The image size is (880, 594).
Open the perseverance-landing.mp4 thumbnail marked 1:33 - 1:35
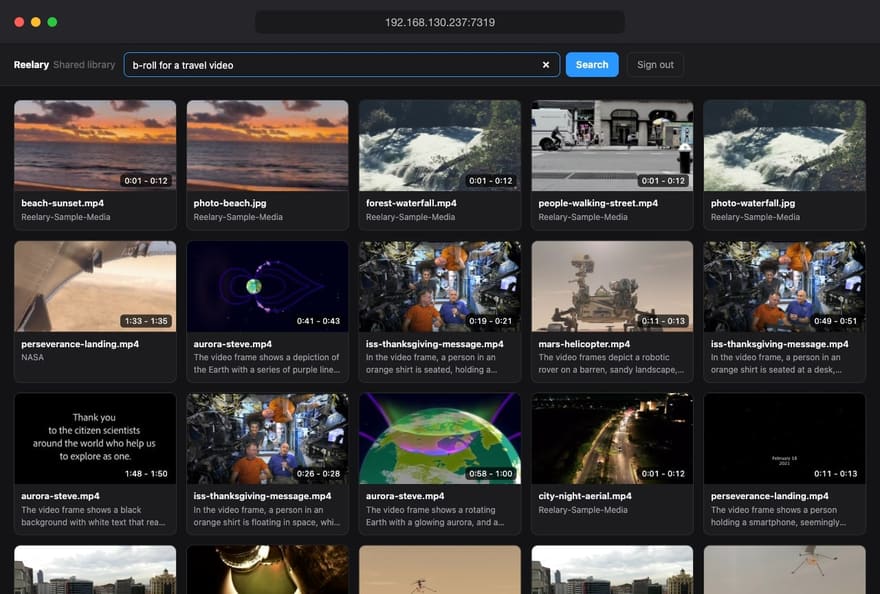[95, 286]
